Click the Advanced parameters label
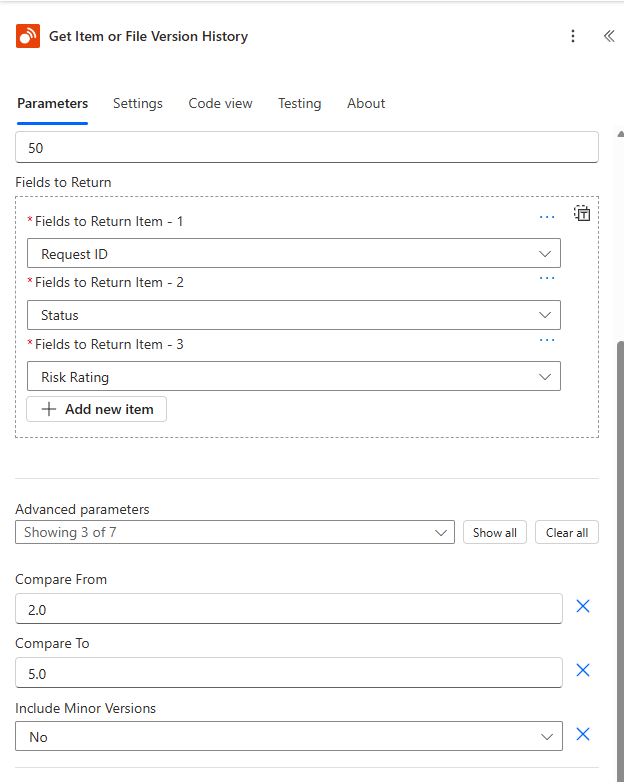Image resolution: width=624 pixels, height=782 pixels. (82, 509)
